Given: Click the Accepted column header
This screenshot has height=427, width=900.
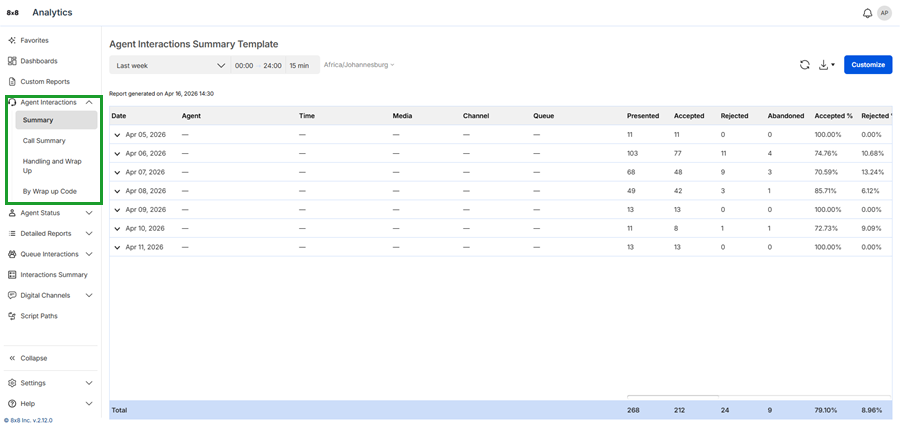Looking at the screenshot, I should coord(689,116).
